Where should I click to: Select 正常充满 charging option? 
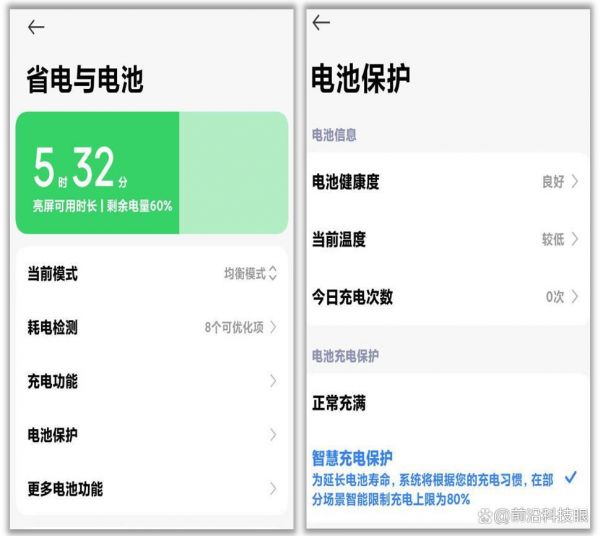(x=340, y=404)
